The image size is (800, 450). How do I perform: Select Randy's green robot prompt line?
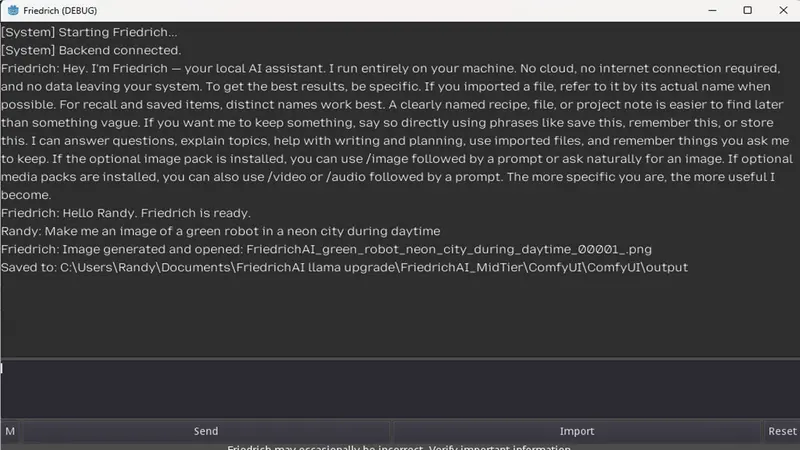(220, 231)
